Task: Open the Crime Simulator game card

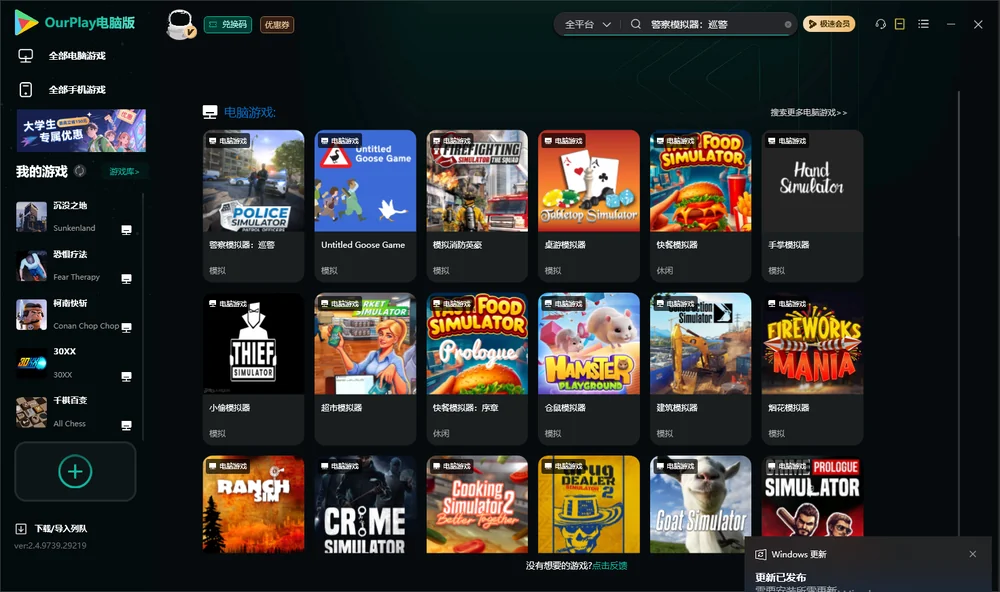Action: 365,504
